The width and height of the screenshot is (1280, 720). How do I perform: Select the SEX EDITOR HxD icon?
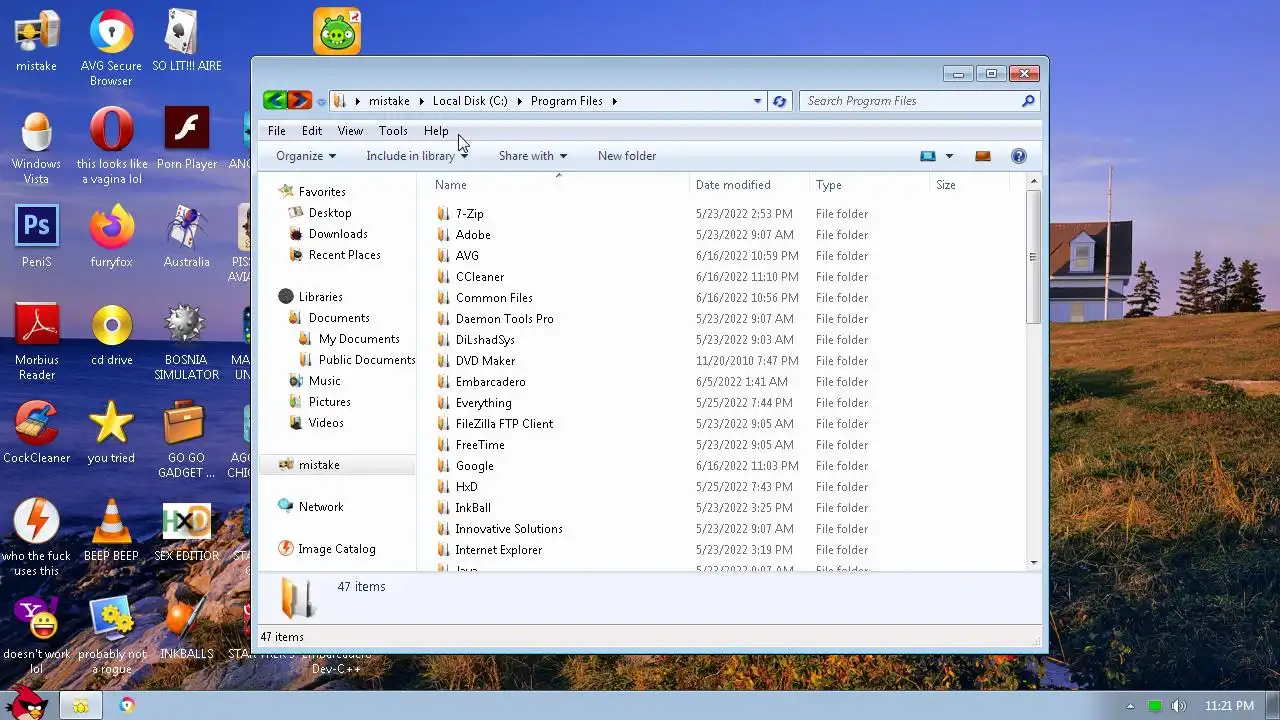pos(186,530)
